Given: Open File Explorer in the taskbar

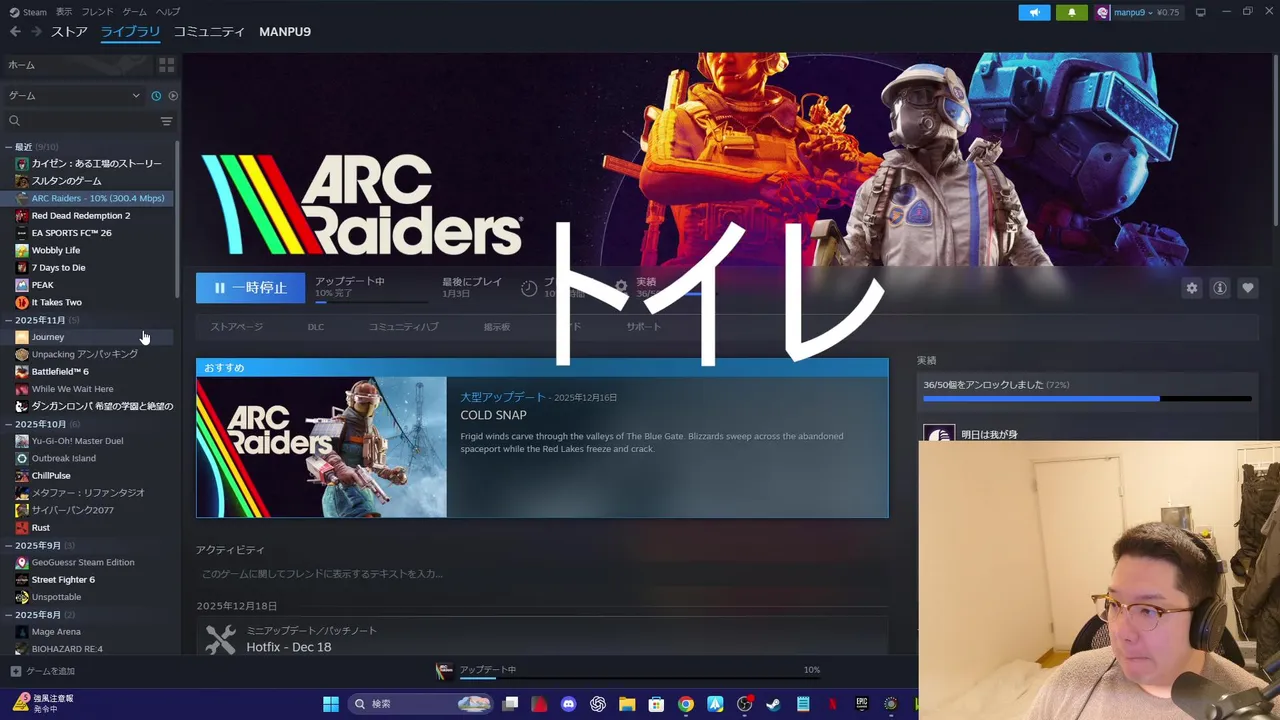Looking at the screenshot, I should pos(627,704).
